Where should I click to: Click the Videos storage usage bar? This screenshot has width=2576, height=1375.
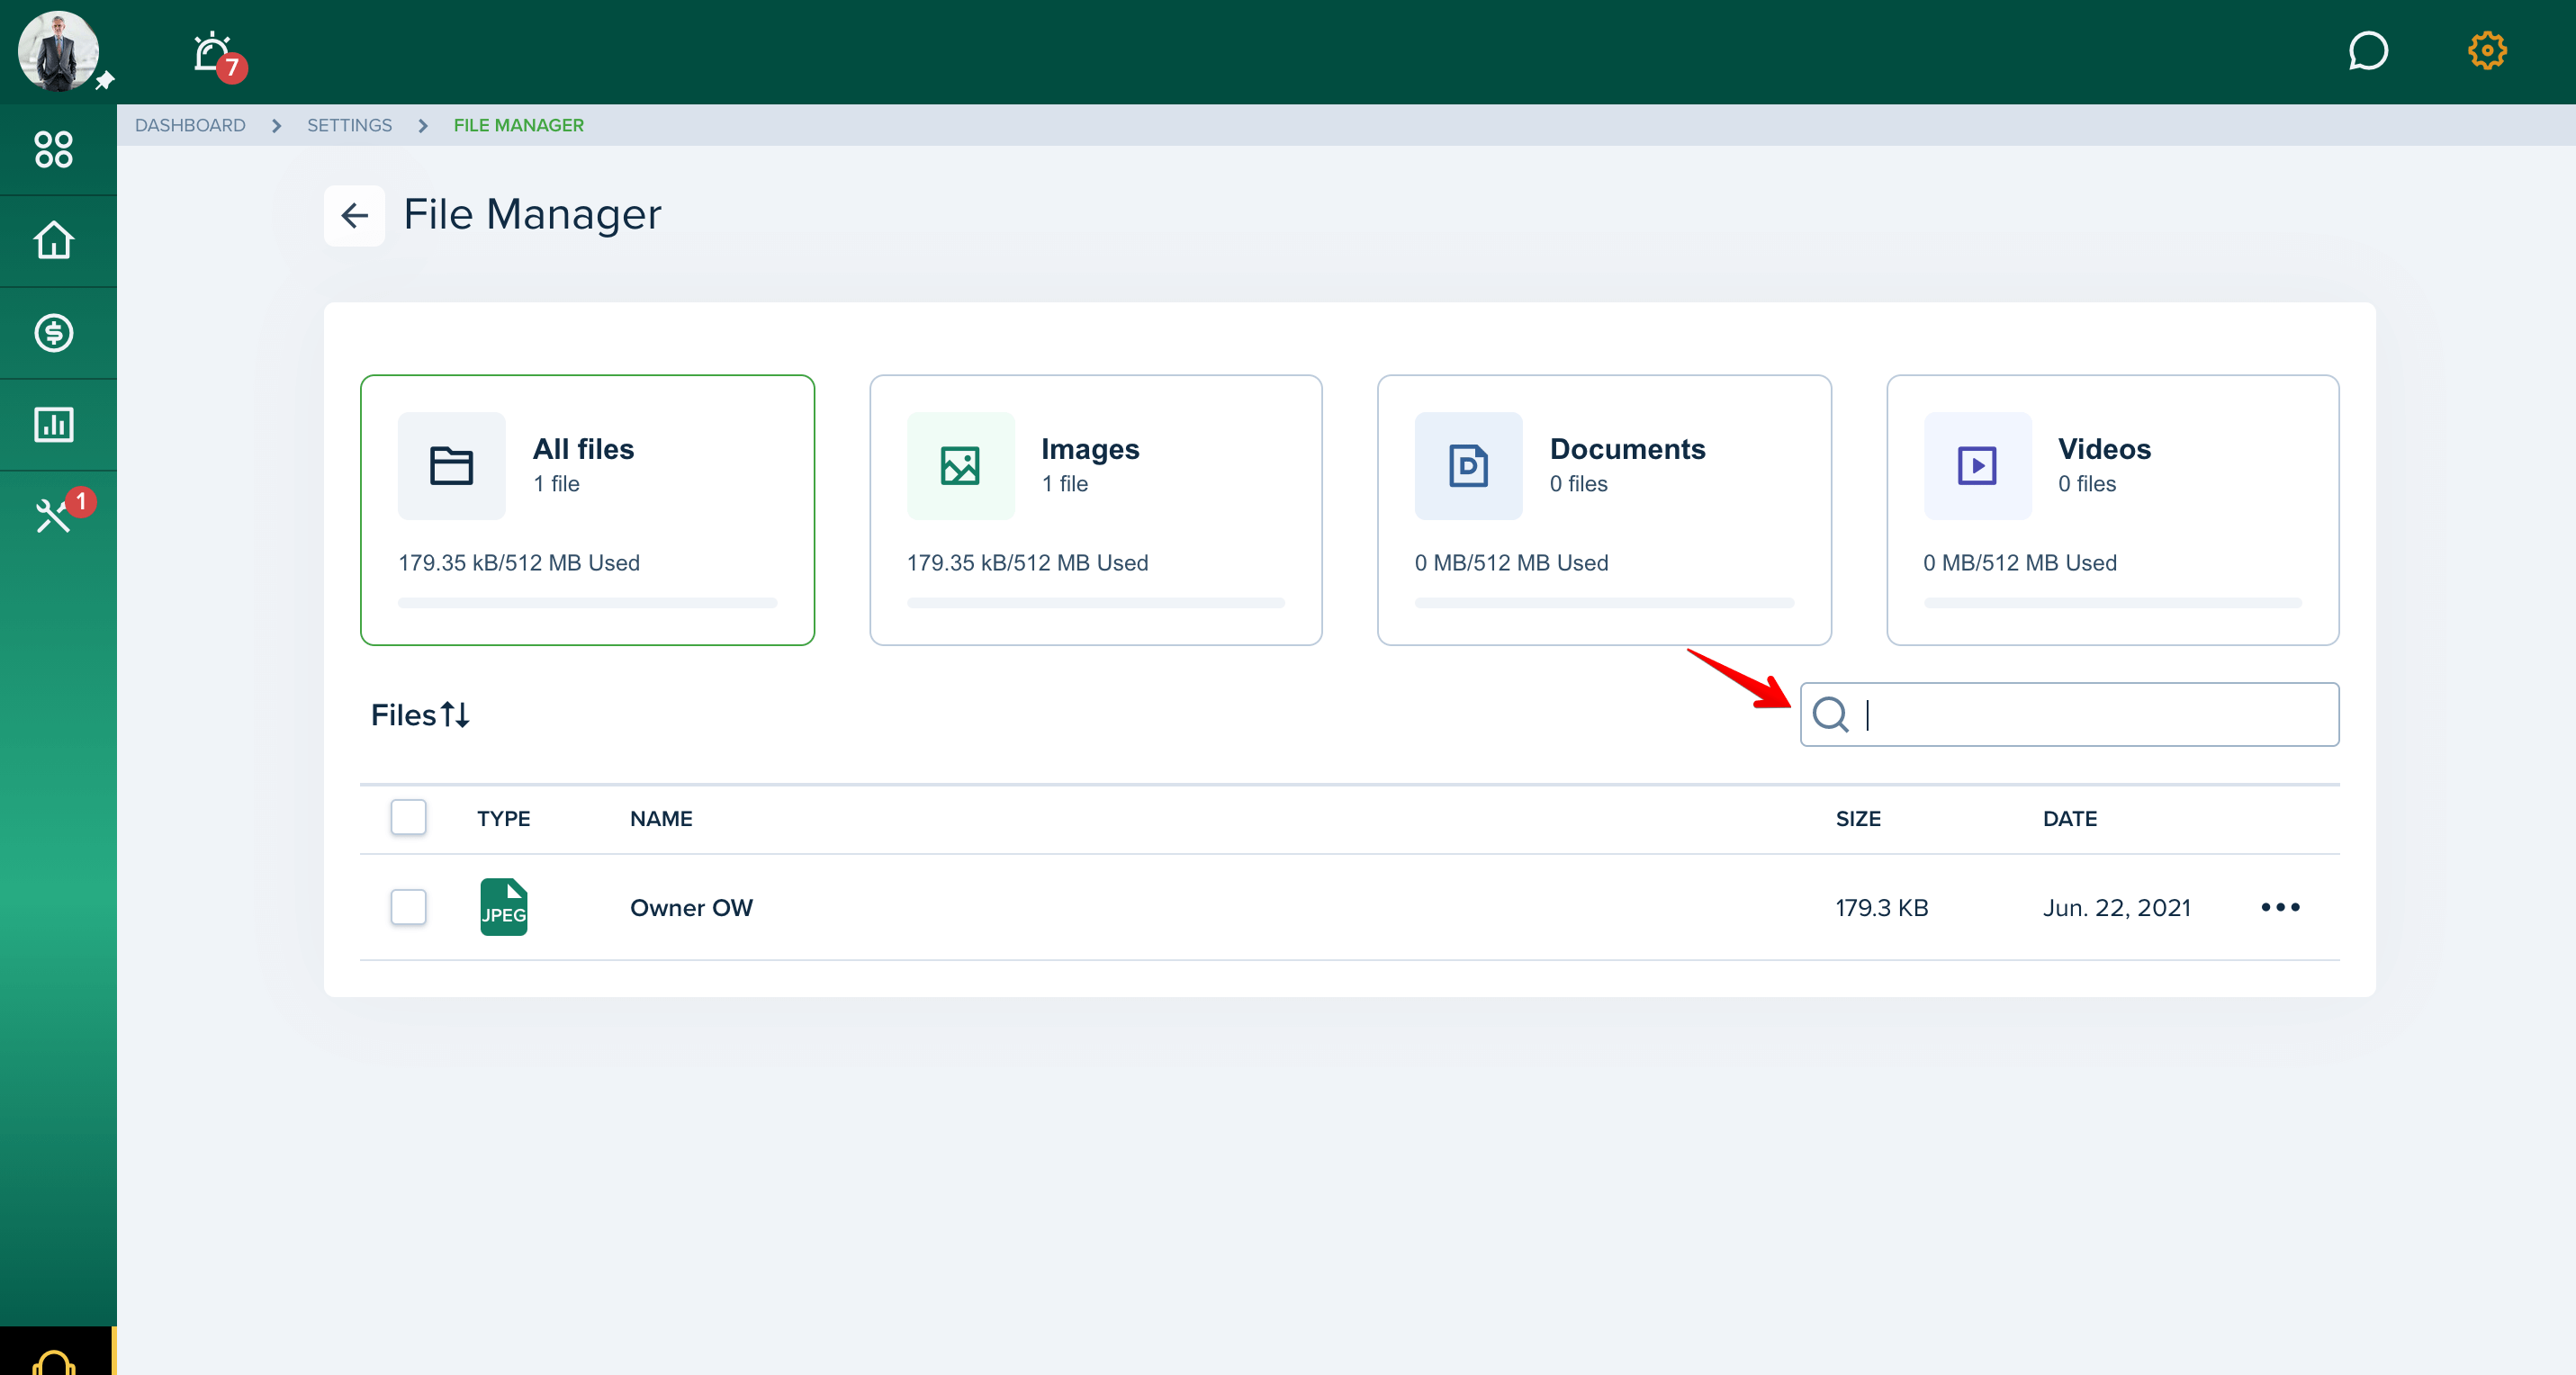[x=2112, y=603]
